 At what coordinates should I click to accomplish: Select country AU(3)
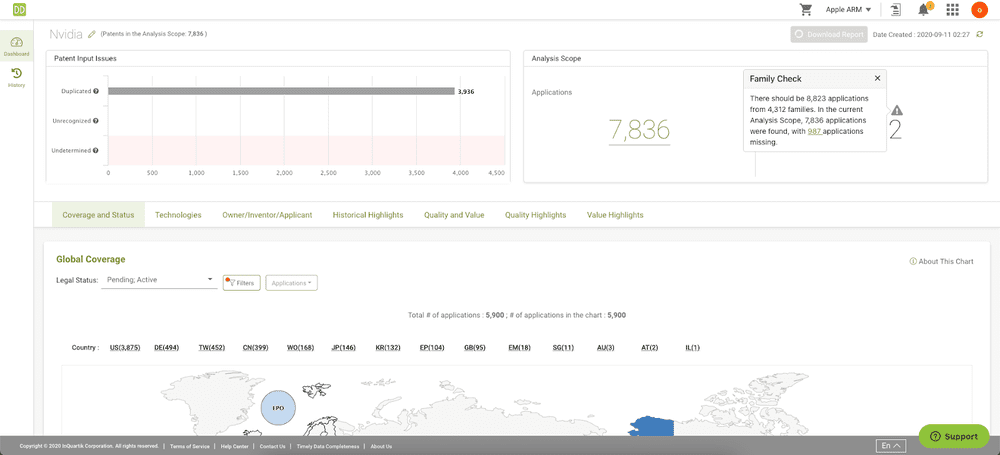pyautogui.click(x=607, y=348)
